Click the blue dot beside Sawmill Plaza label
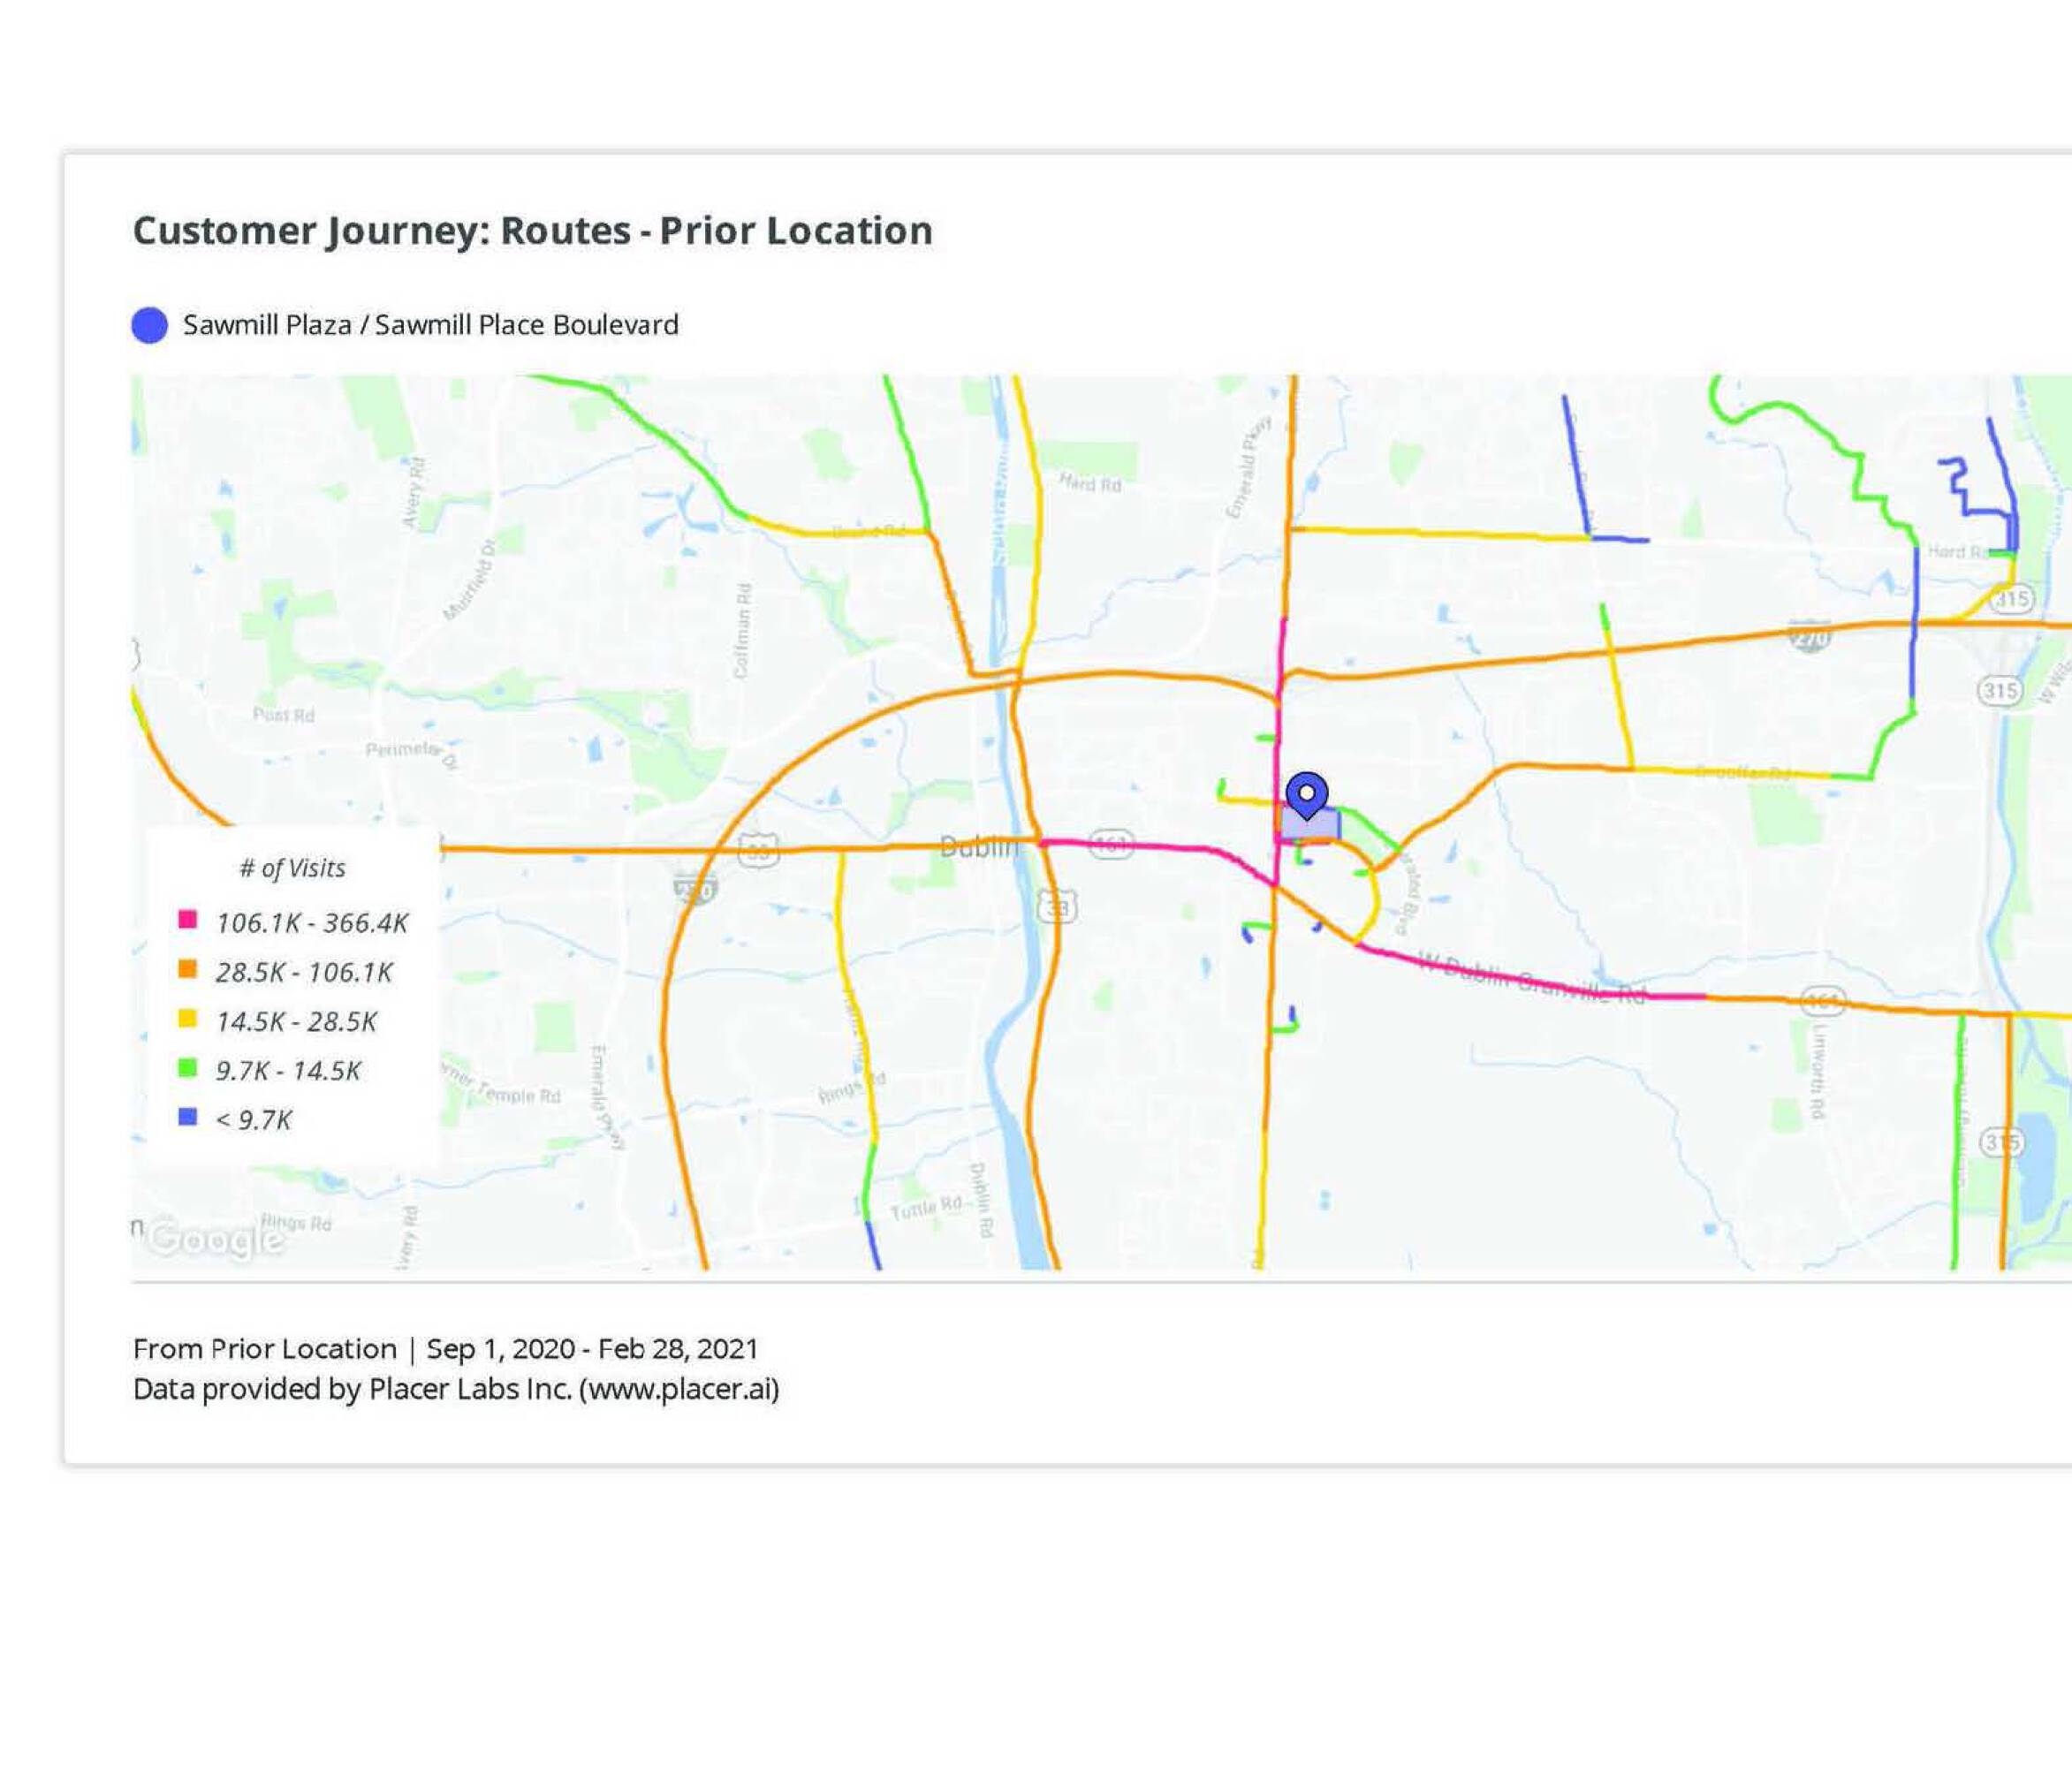This screenshot has height=1767, width=2072. (x=150, y=325)
